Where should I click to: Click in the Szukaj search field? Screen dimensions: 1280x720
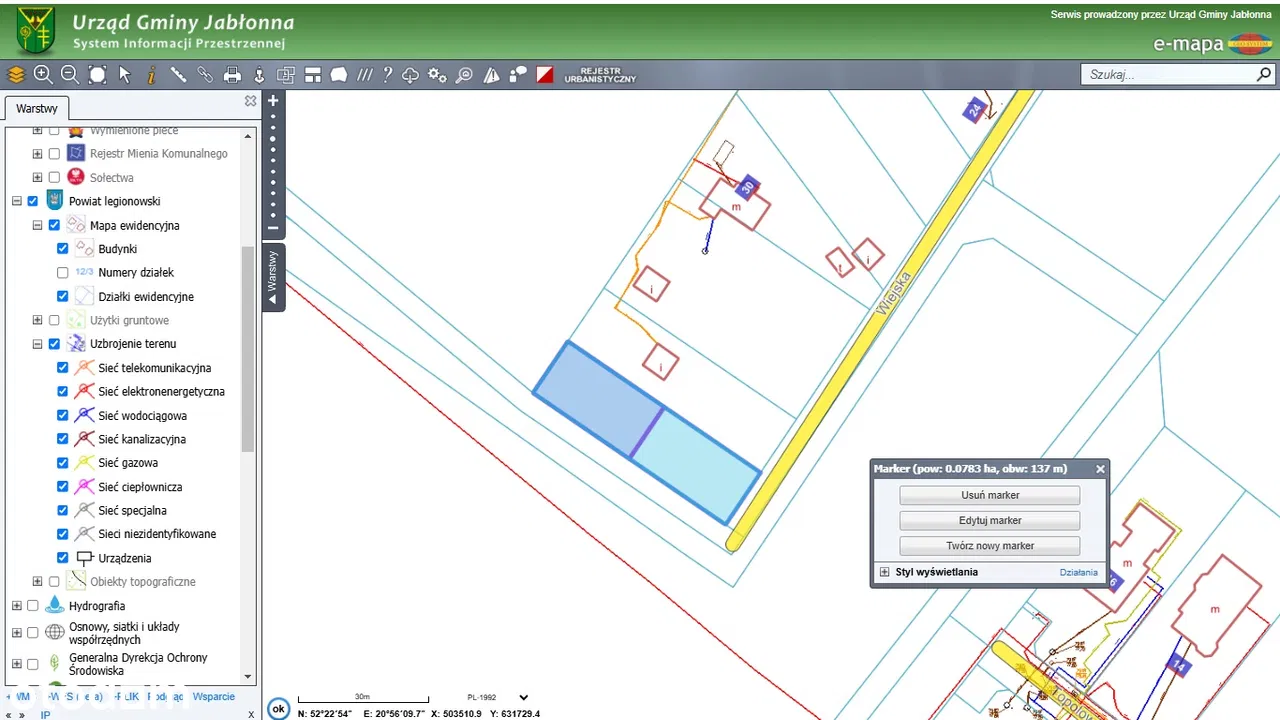(x=1168, y=75)
